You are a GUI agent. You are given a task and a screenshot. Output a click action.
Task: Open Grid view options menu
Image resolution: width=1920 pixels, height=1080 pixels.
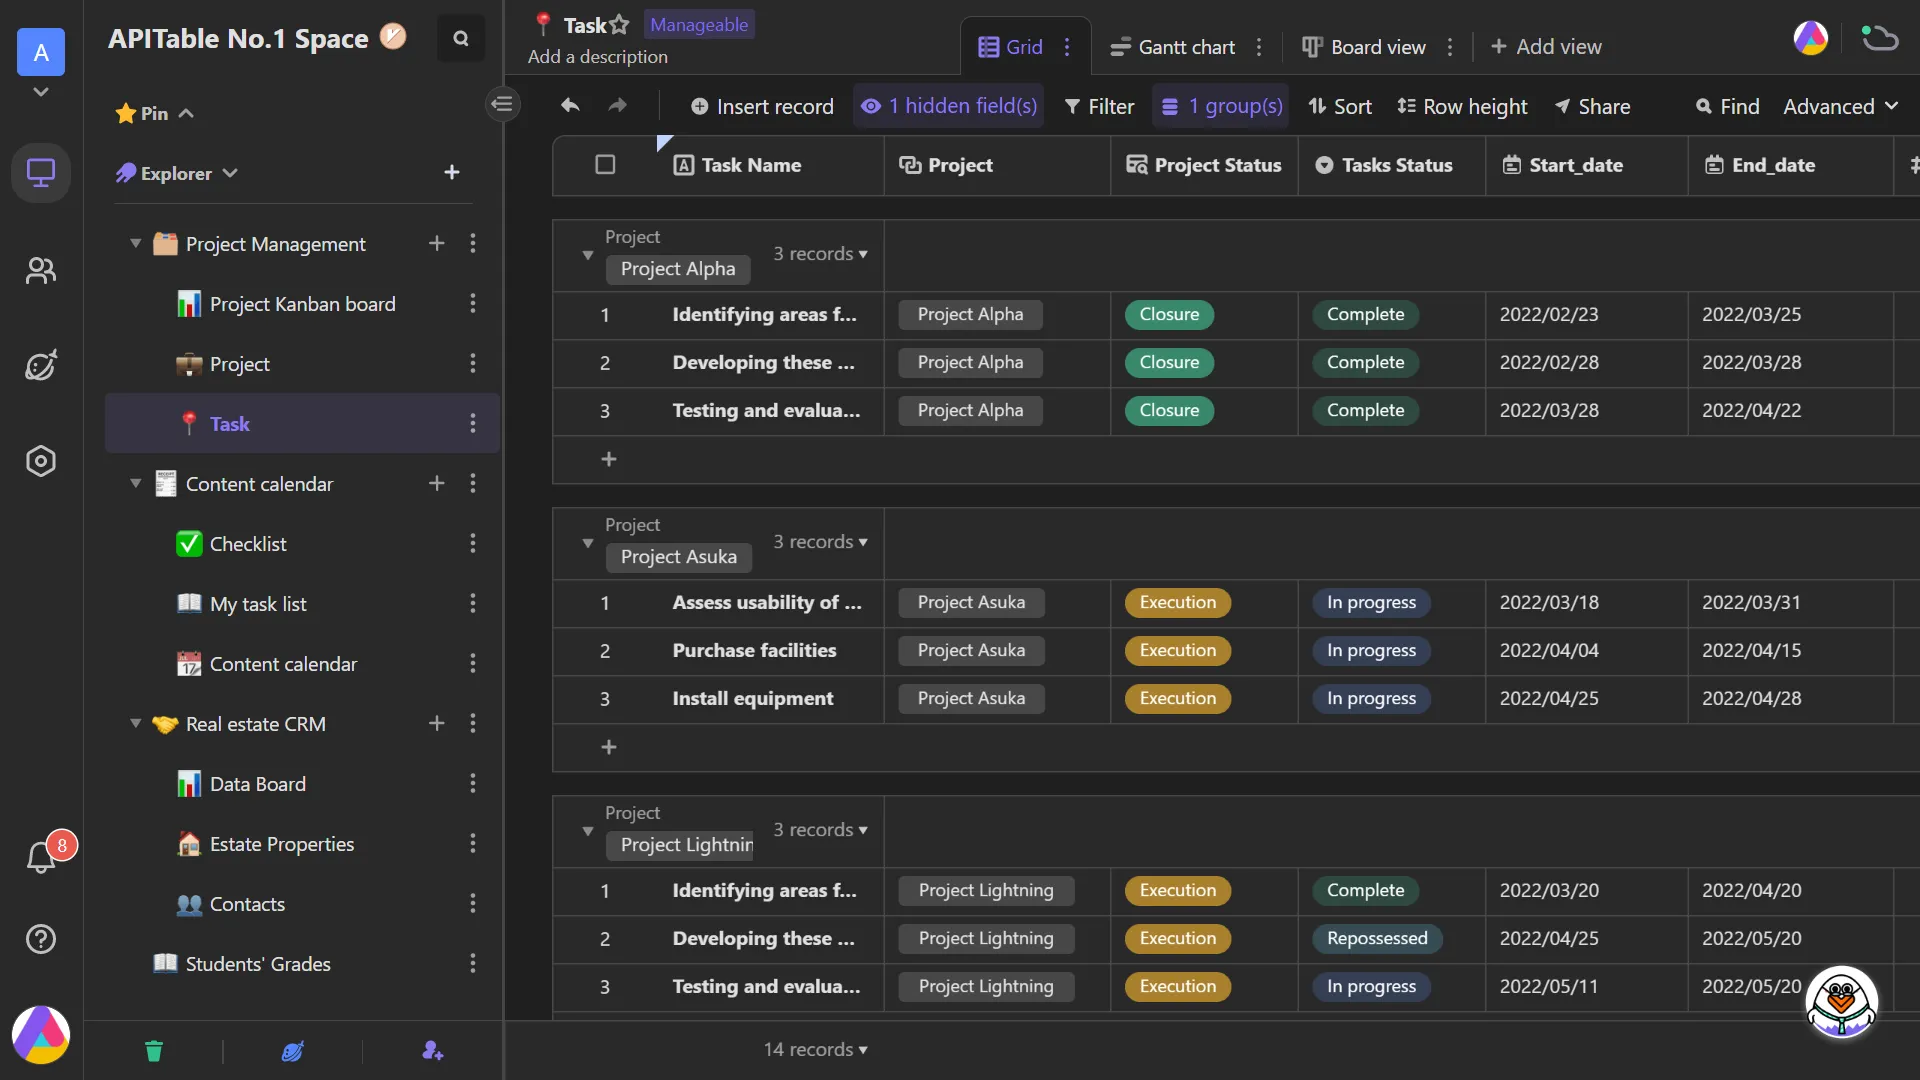1065,46
